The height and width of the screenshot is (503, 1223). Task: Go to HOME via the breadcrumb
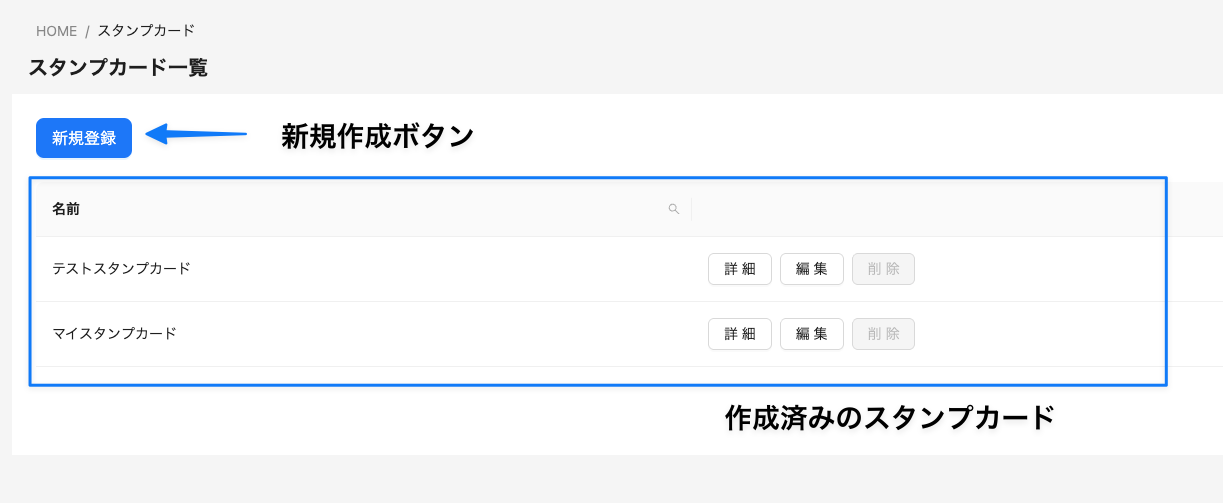[56, 31]
